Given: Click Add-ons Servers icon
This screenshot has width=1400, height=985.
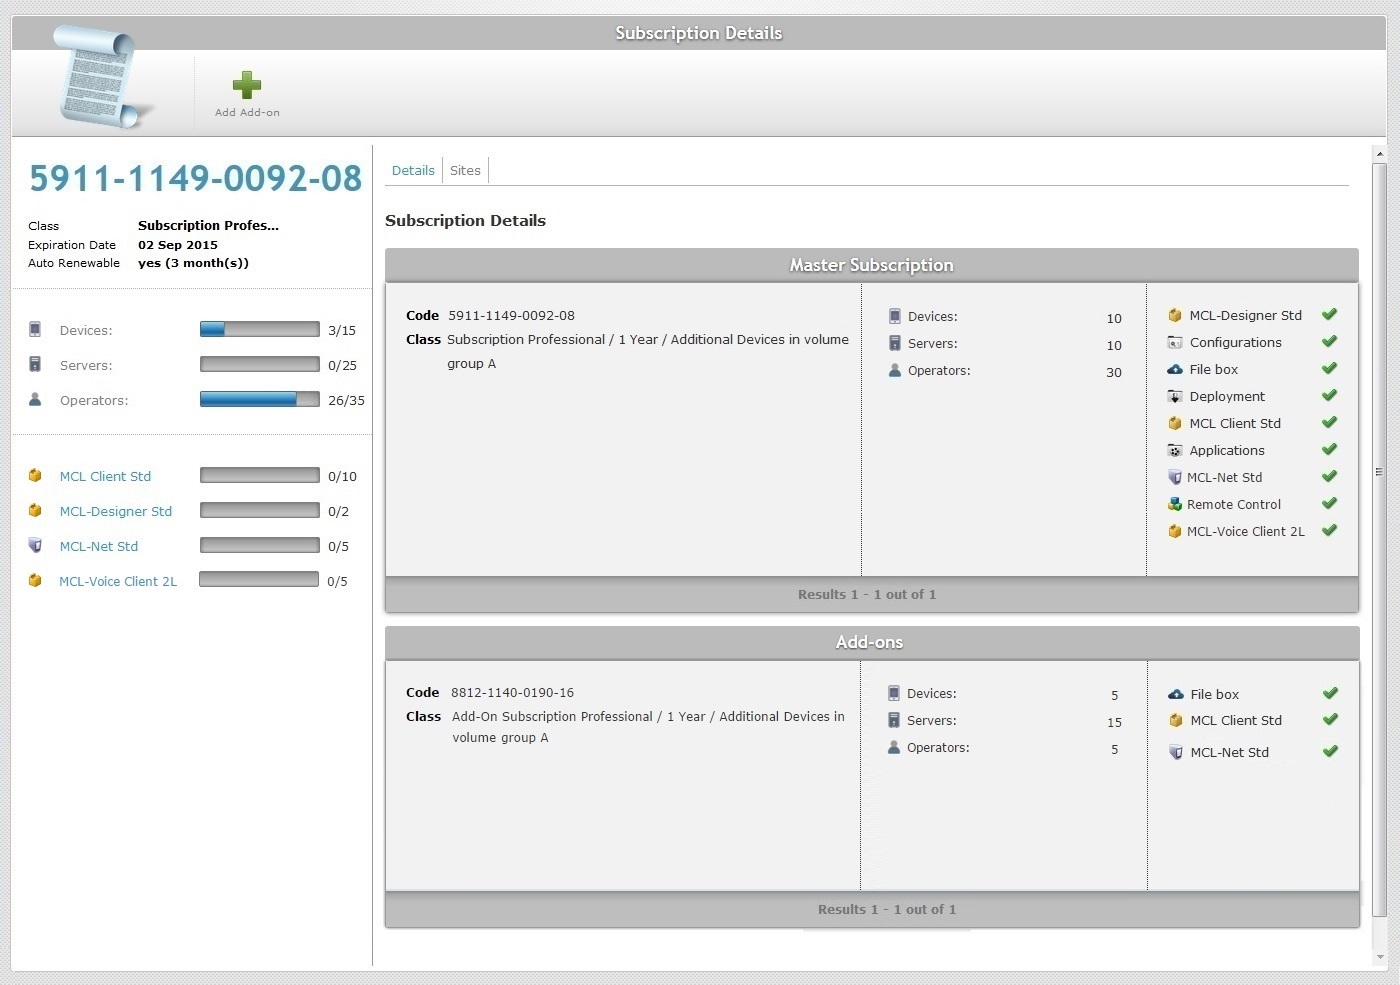Looking at the screenshot, I should pos(894,720).
